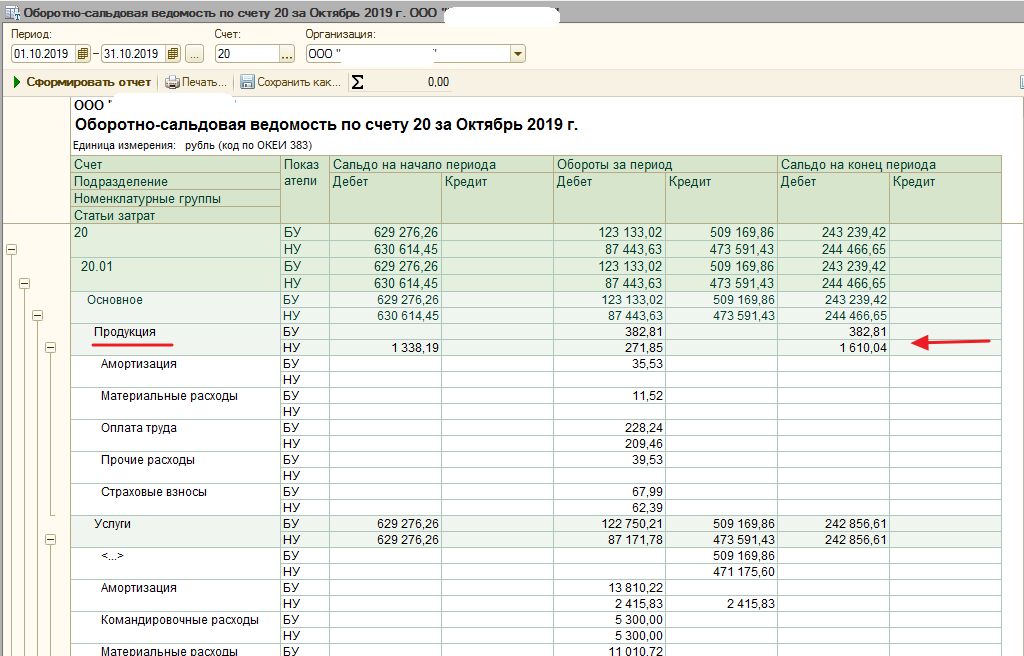This screenshot has height=656, width=1024.
Task: Collapse the Услуги nomenclature group
Action: tap(50, 539)
